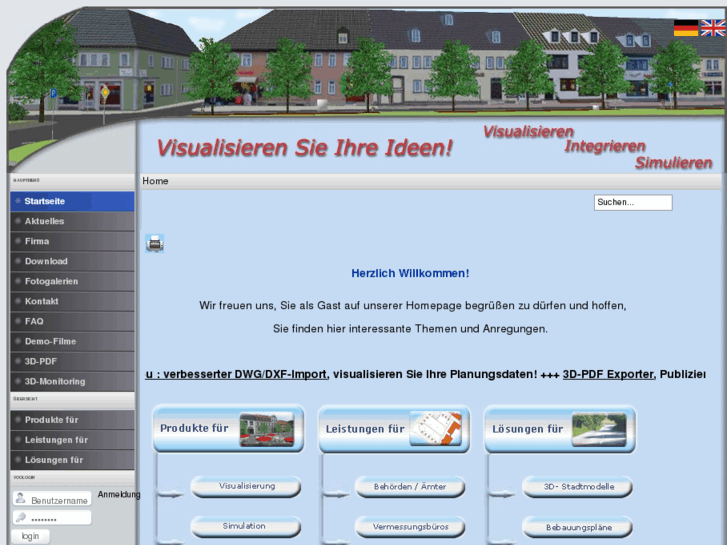727x545 pixels.
Task: Switch site language to English flag
Action: click(x=713, y=28)
